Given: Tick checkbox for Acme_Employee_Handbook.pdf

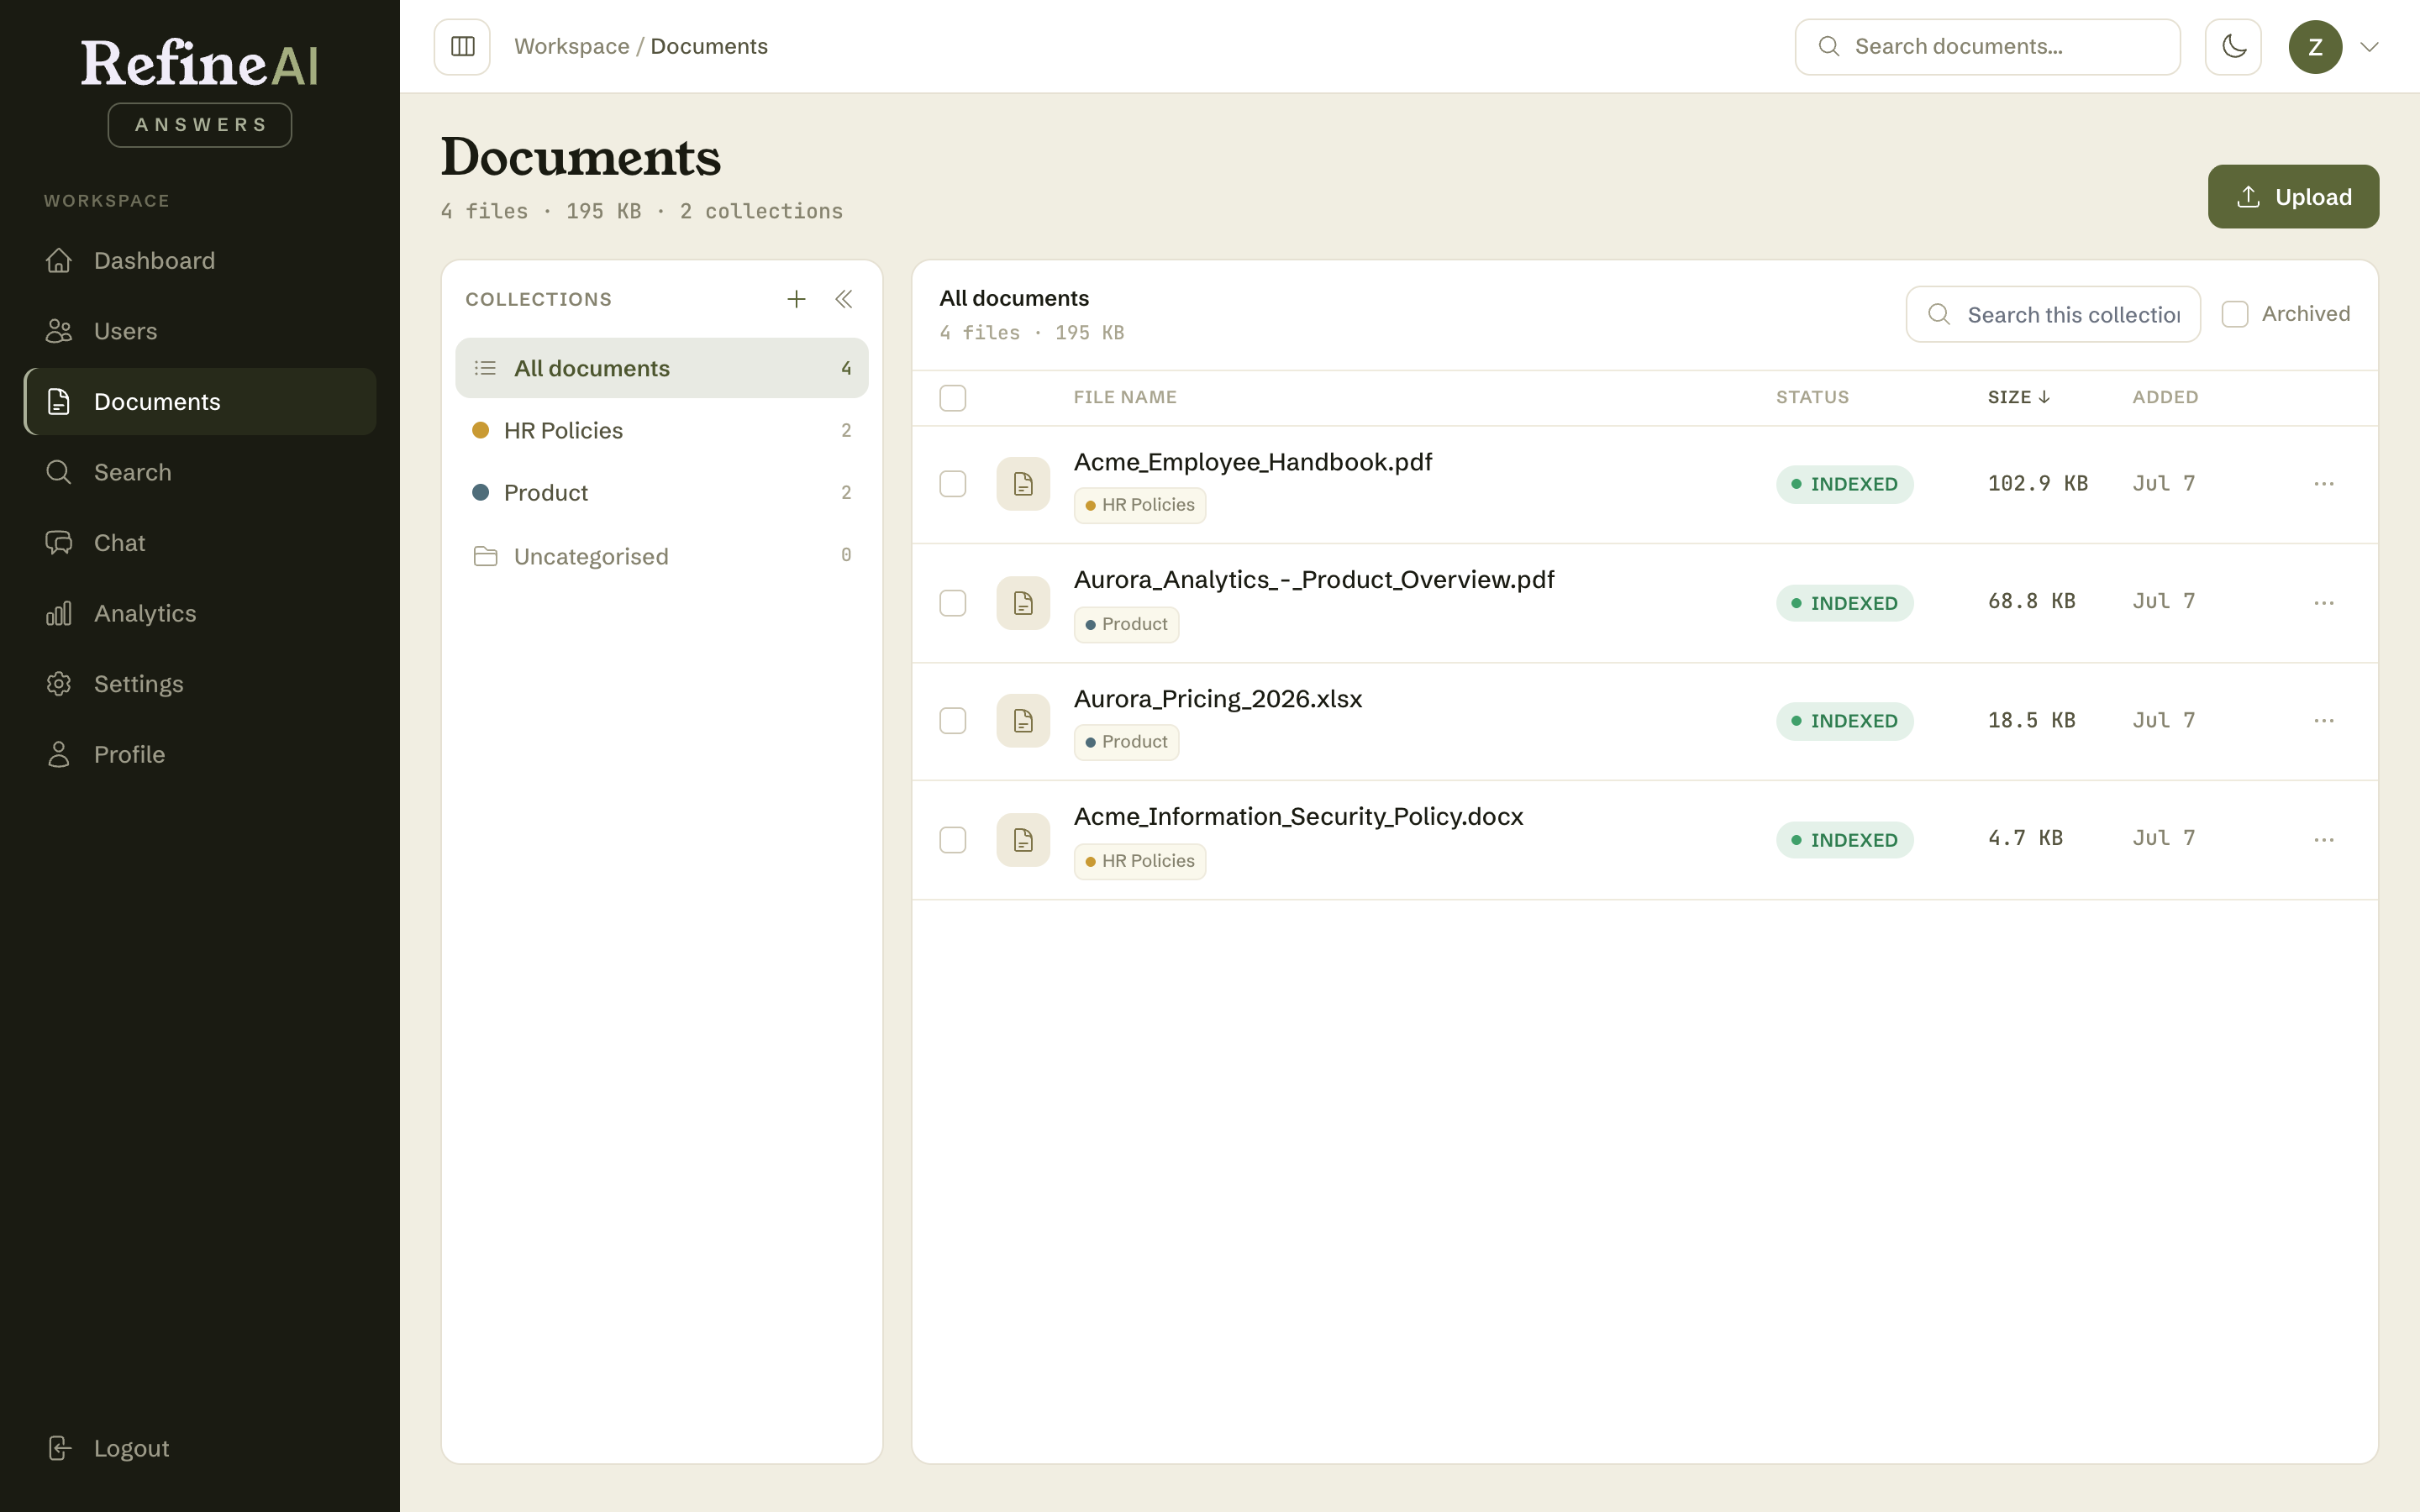Looking at the screenshot, I should 953,484.
